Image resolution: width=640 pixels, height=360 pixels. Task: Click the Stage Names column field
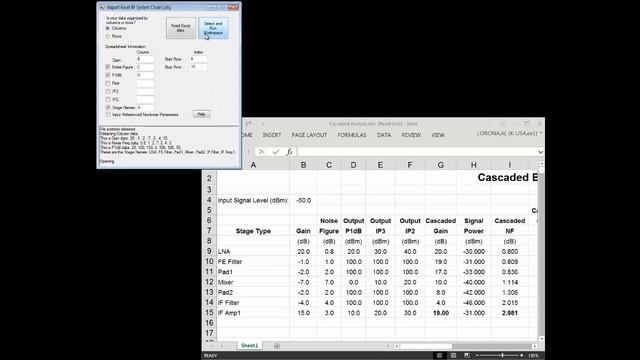pyautogui.click(x=145, y=108)
